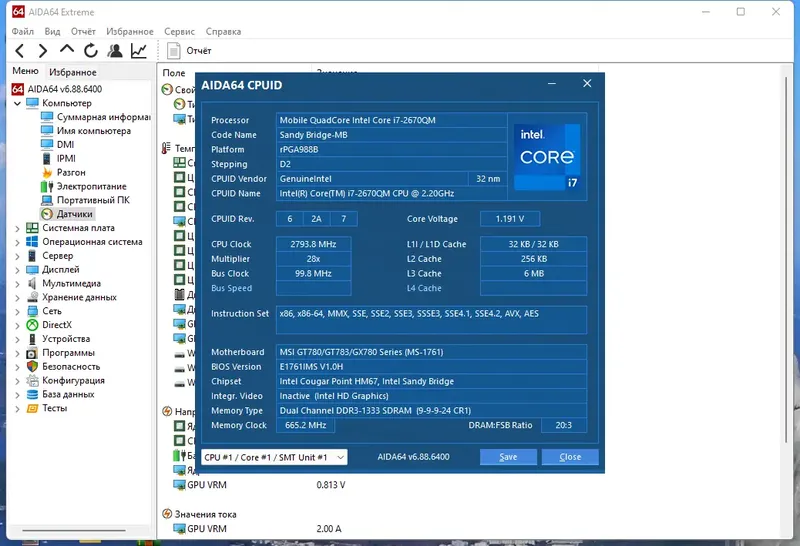
Task: Click the Memory Clock 665.2 MHz value
Action: point(305,425)
